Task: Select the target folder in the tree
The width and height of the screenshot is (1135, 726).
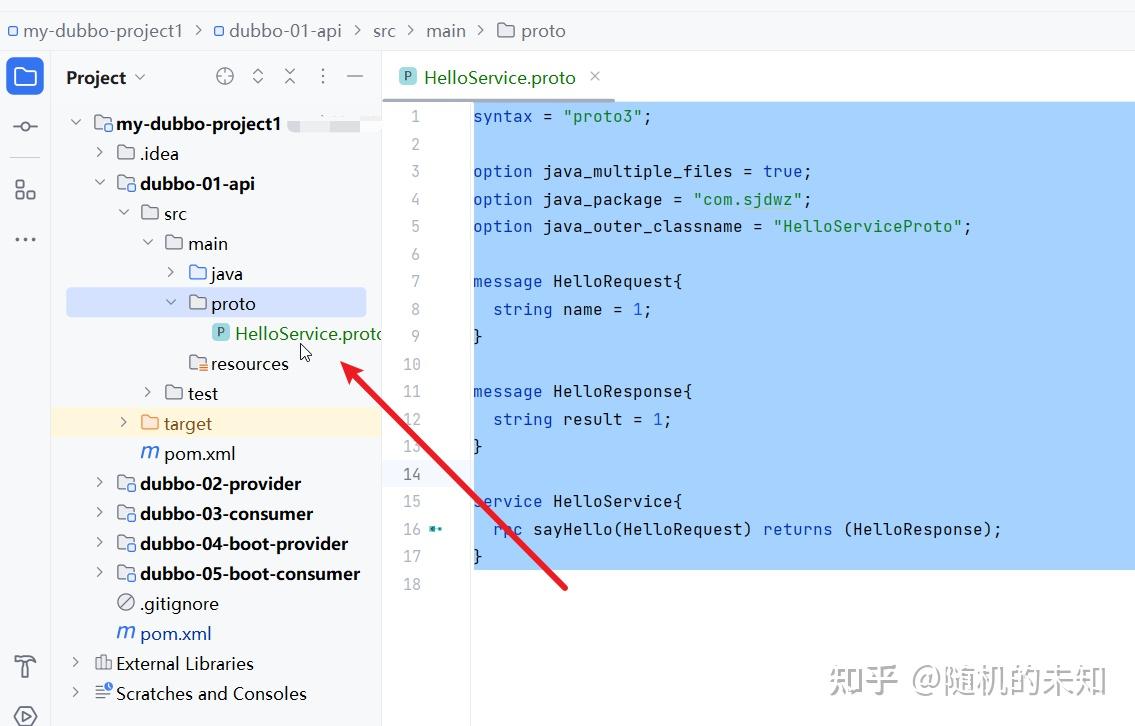Action: coord(186,423)
